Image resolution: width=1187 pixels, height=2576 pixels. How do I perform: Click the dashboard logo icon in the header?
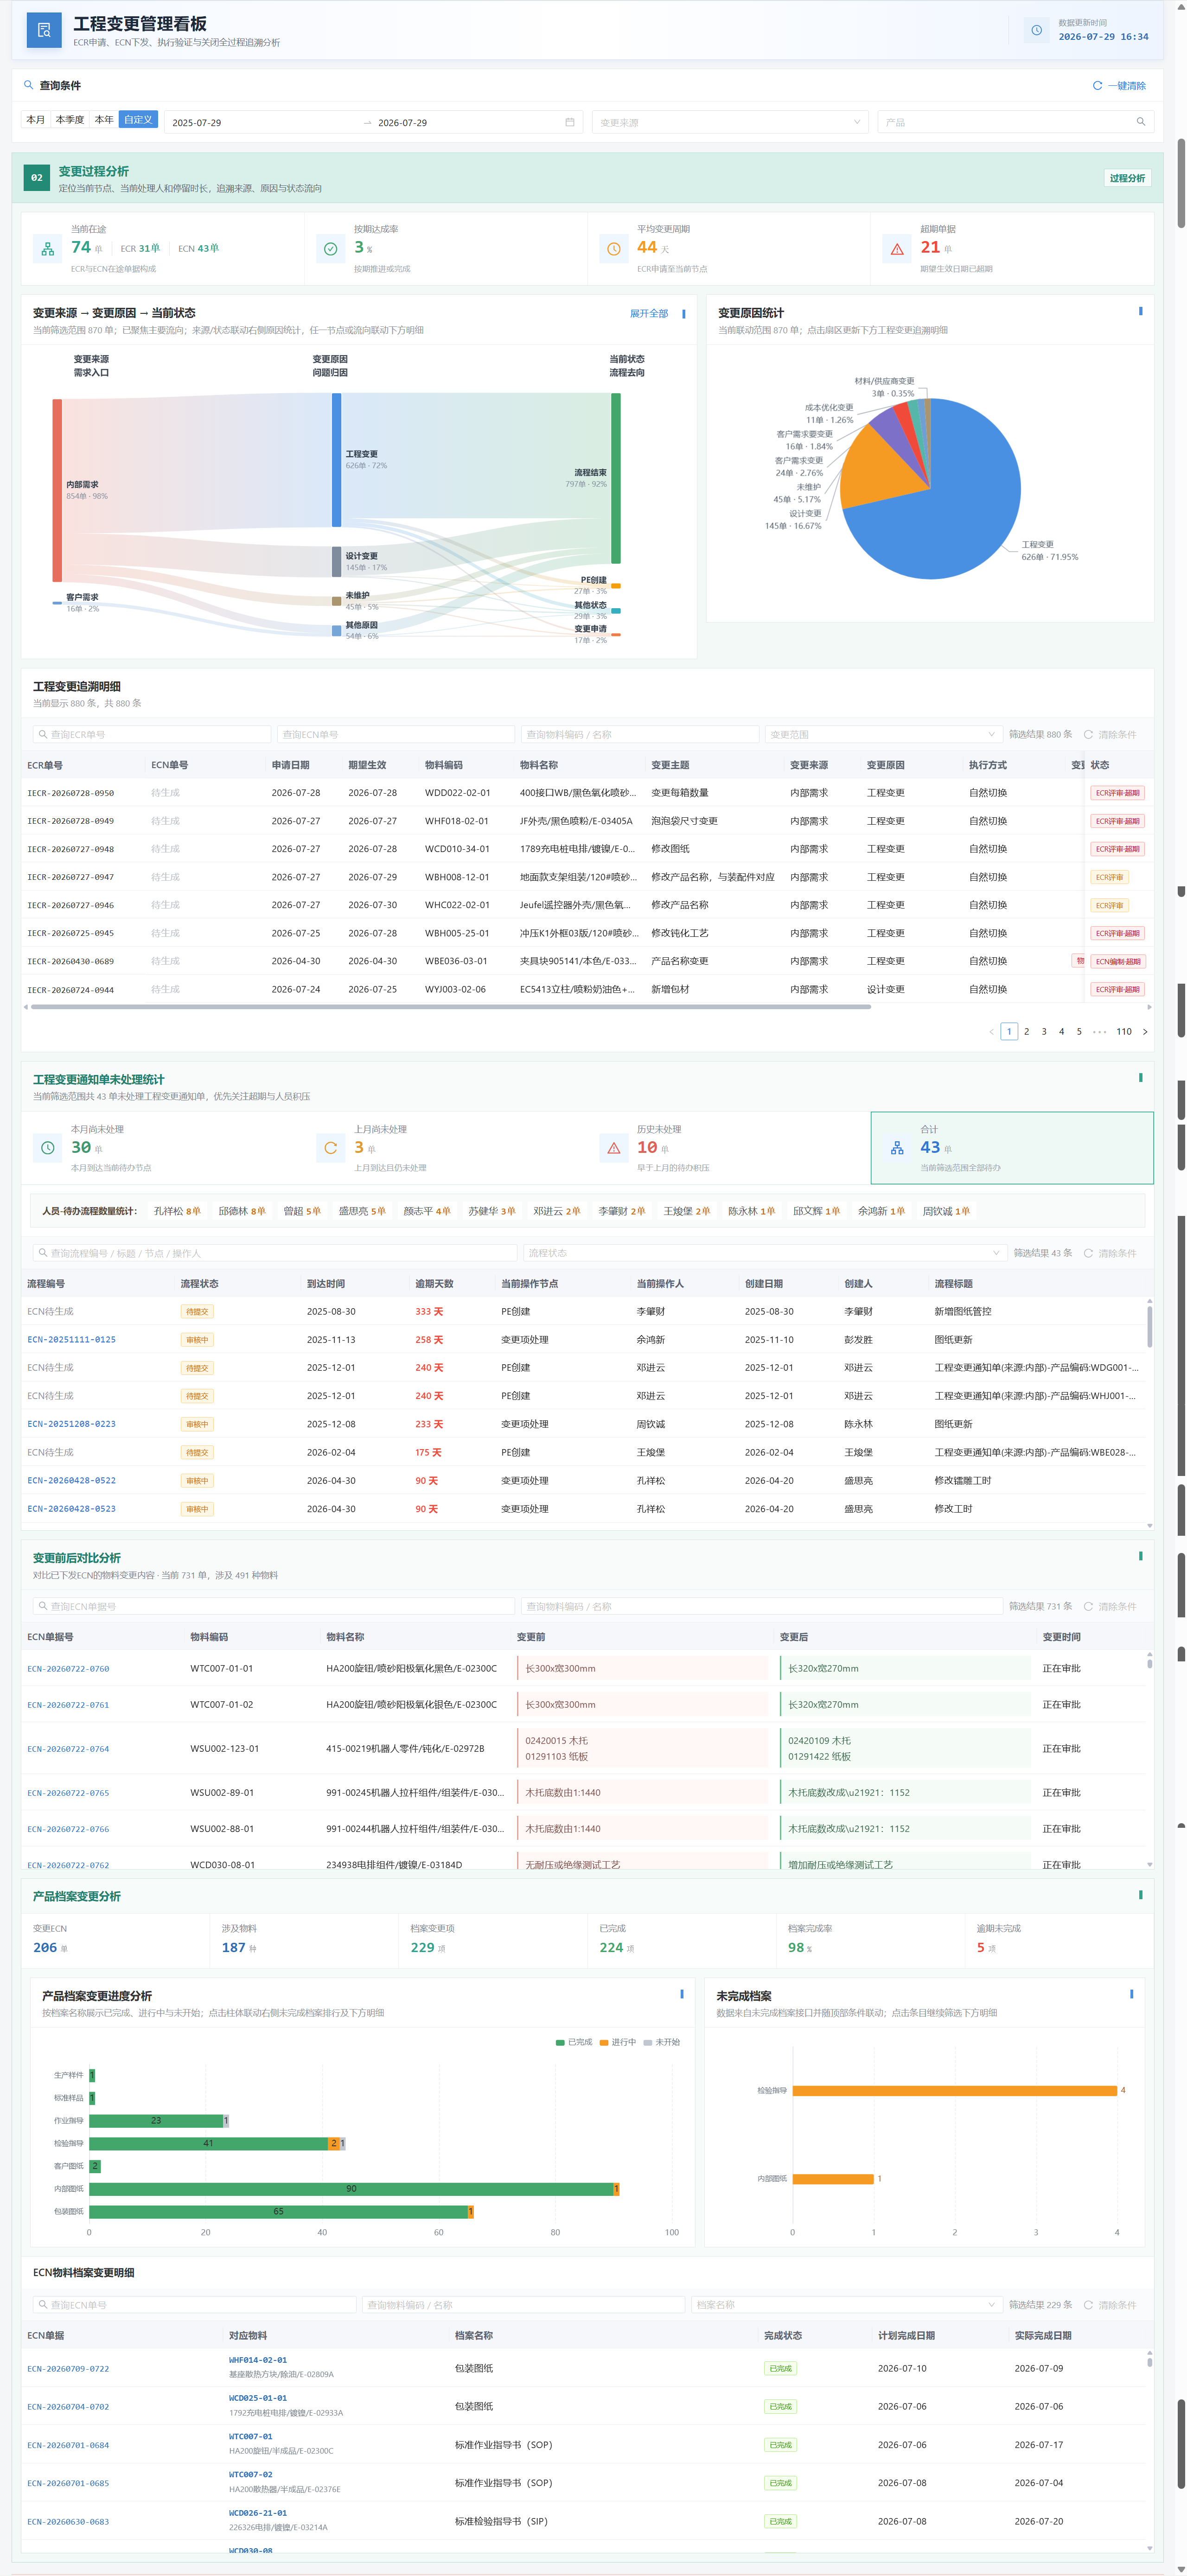tap(43, 30)
